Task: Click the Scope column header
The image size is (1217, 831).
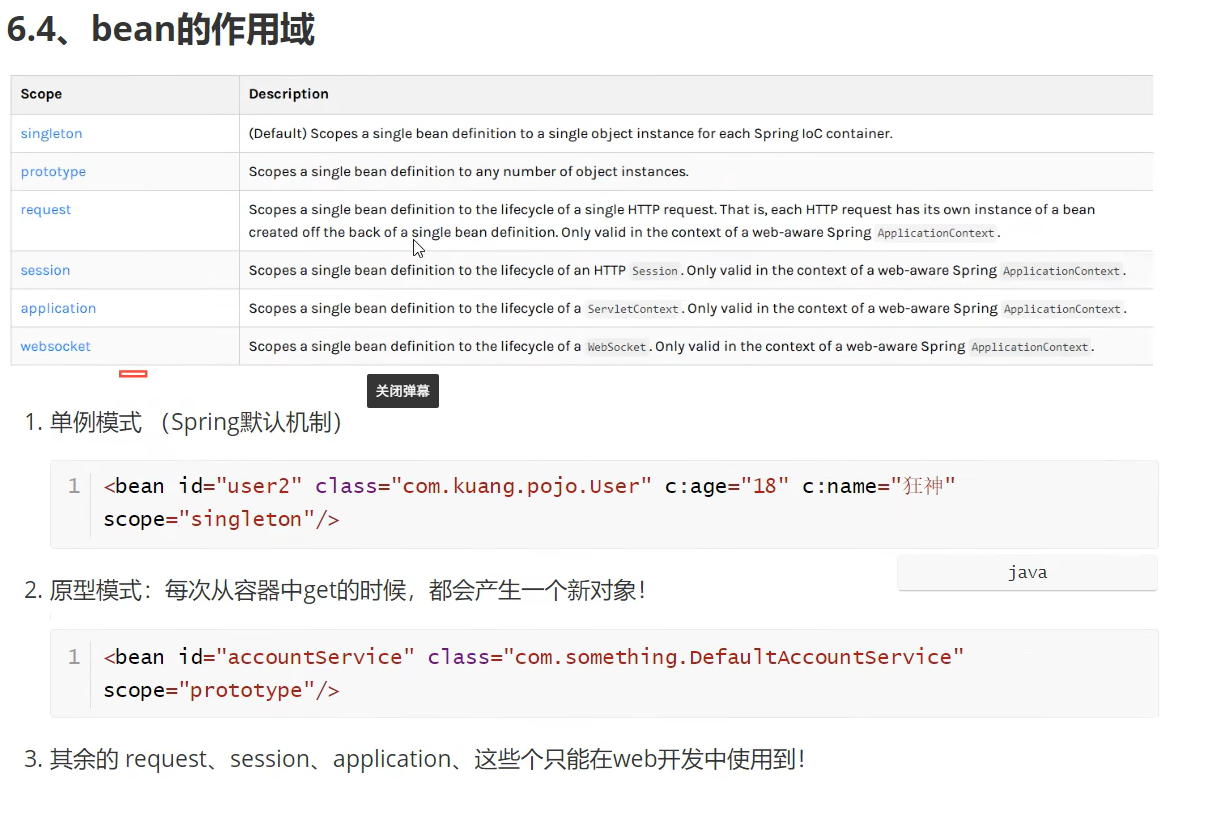Action: coord(41,94)
